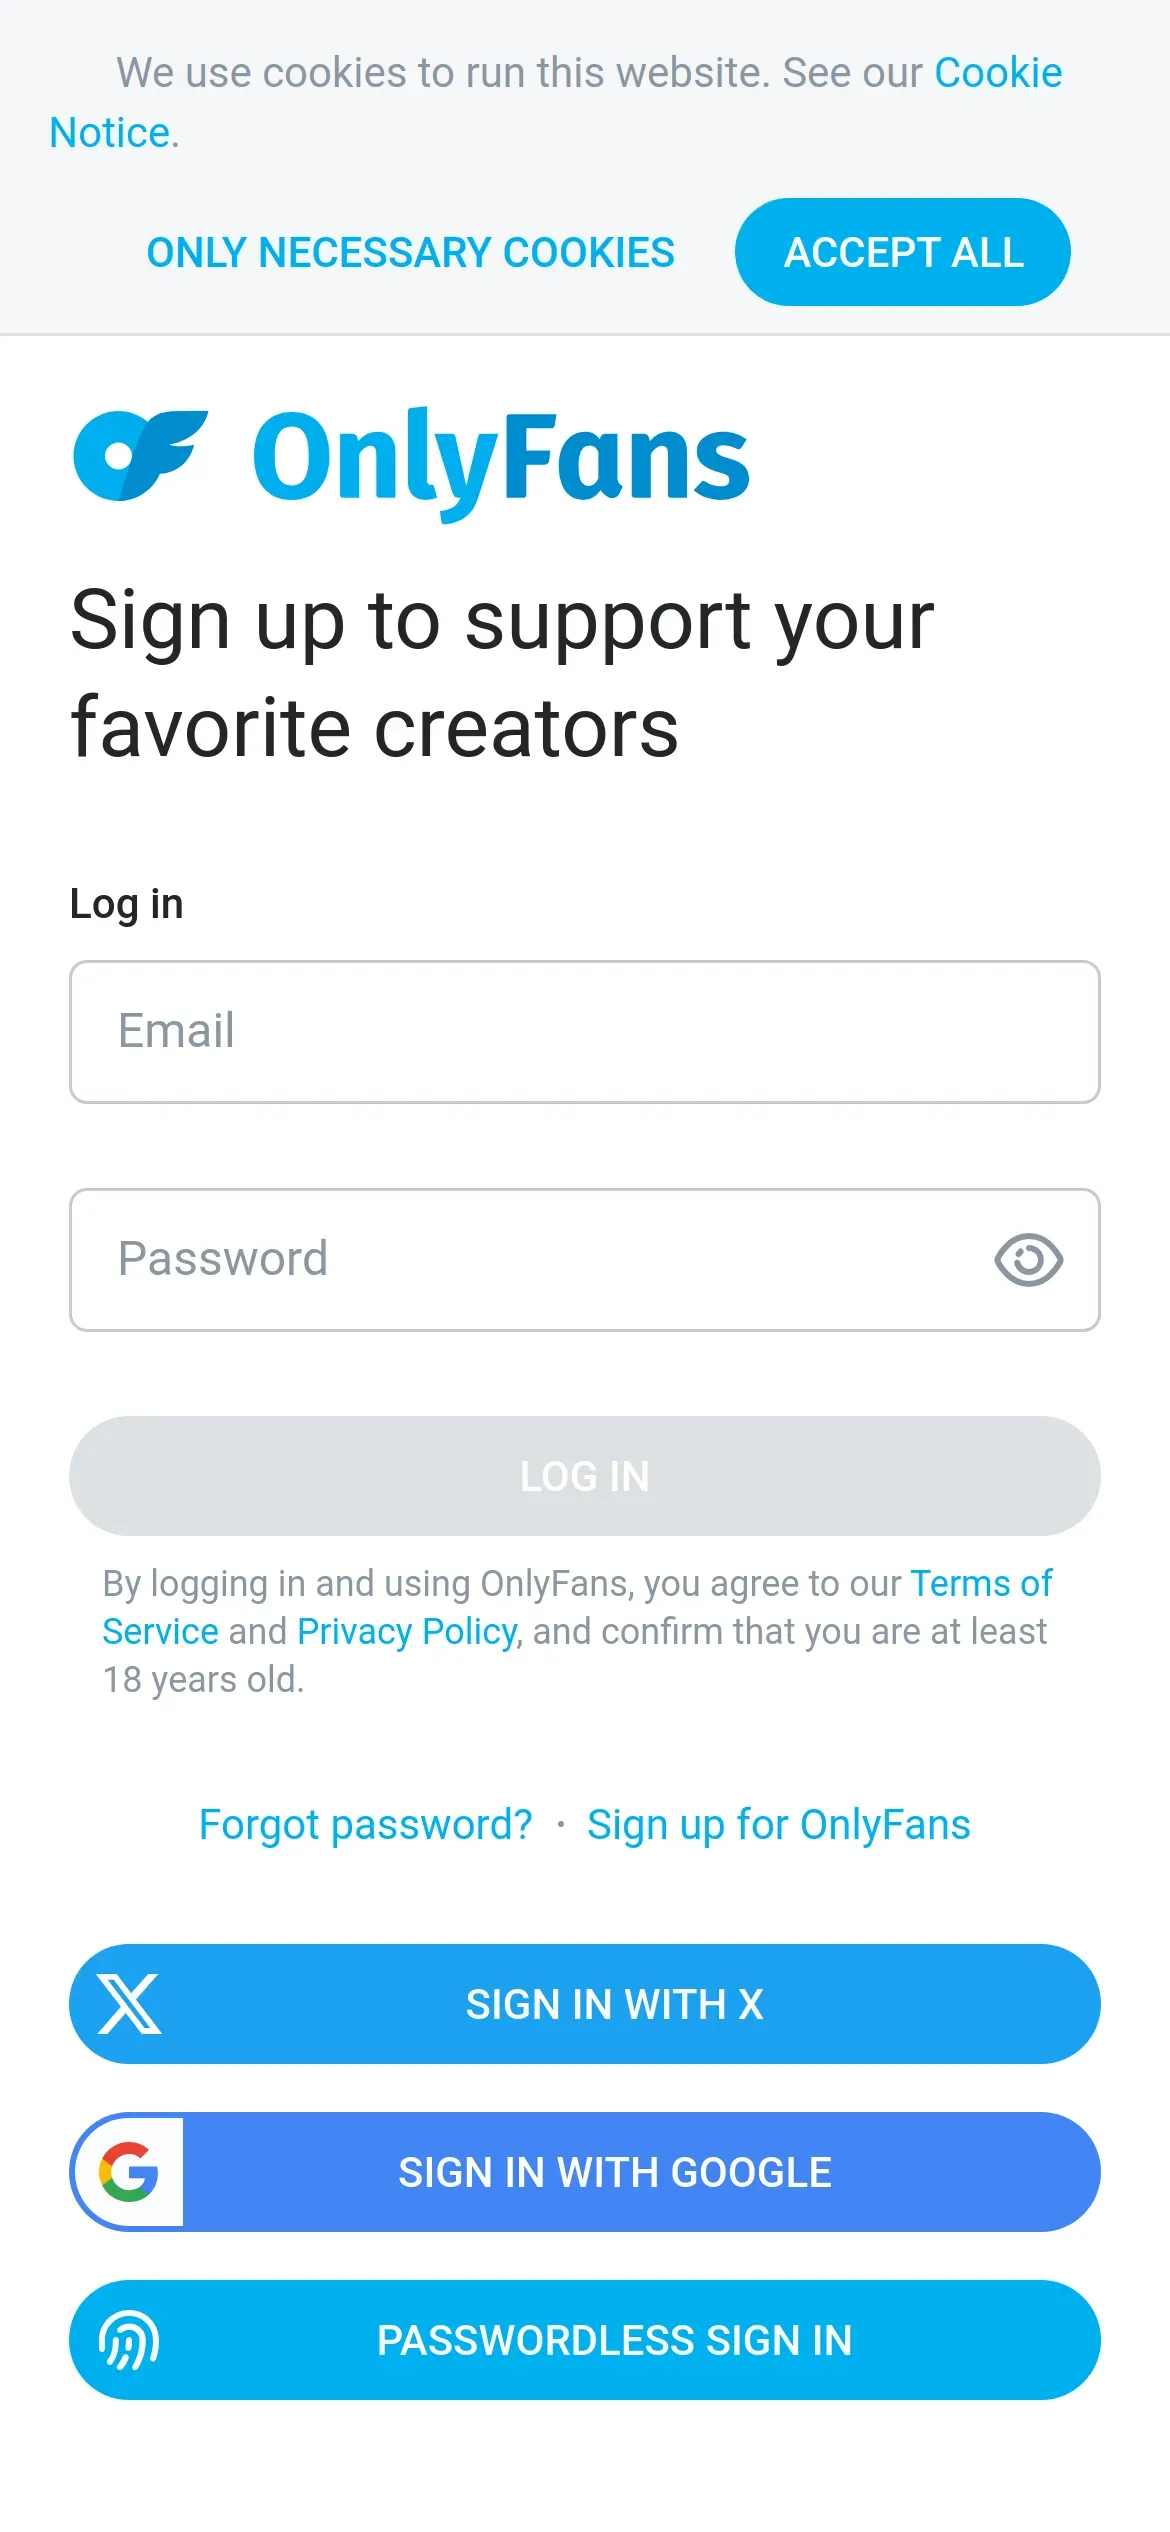1170x2532 pixels.
Task: Accept all cookies
Action: click(x=903, y=252)
